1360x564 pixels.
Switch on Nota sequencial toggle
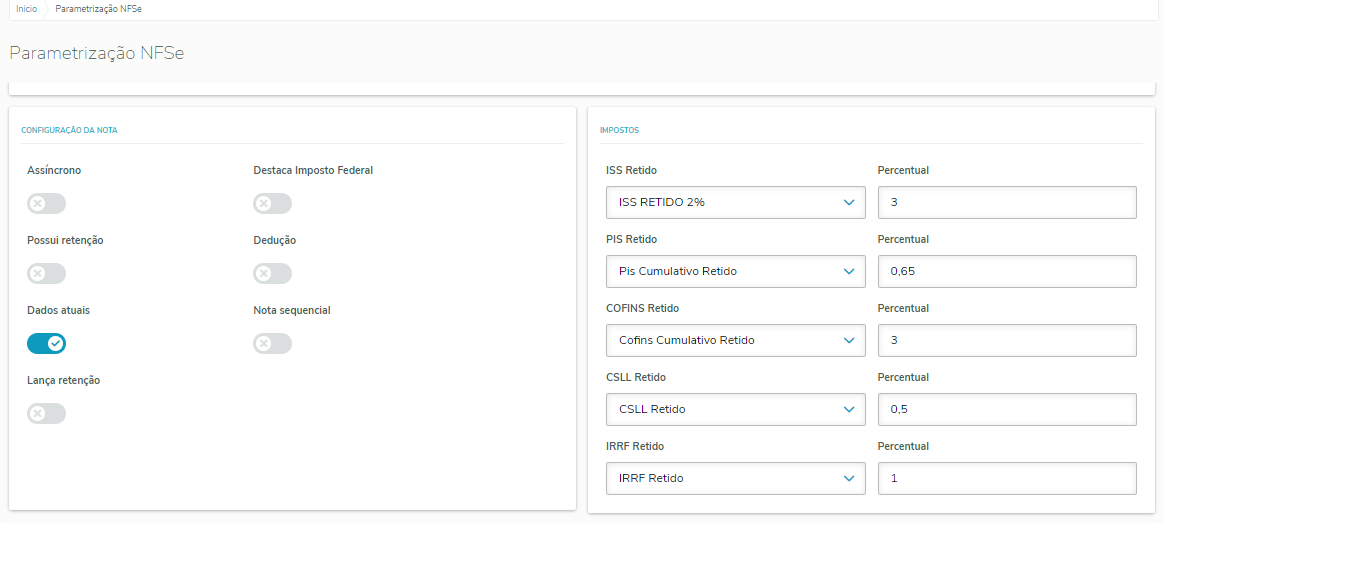[272, 344]
